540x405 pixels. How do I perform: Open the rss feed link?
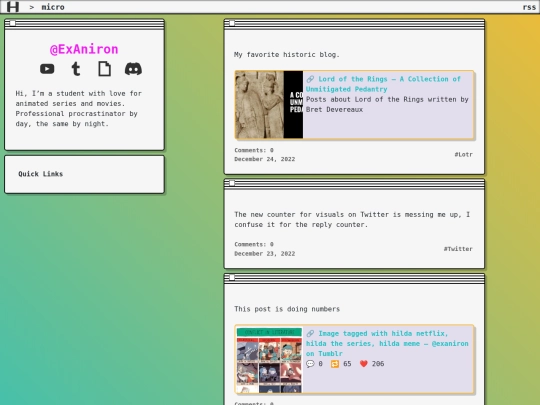[529, 7]
